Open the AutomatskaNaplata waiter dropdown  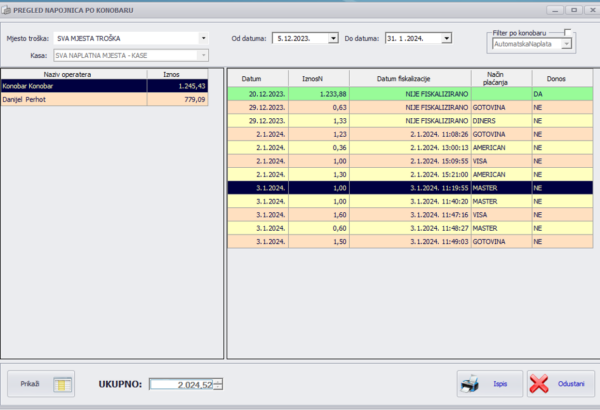566,44
